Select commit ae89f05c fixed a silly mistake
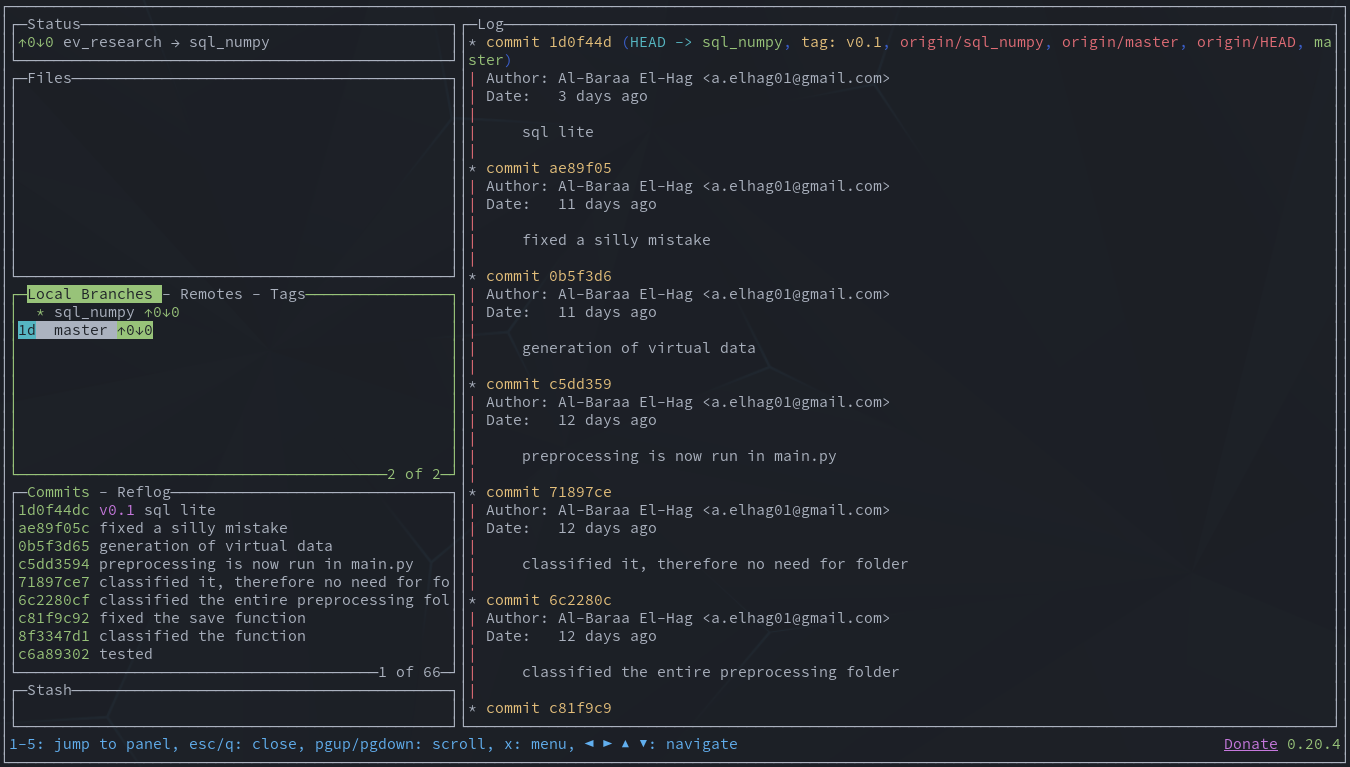Viewport: 1350px width, 767px height. [234, 528]
